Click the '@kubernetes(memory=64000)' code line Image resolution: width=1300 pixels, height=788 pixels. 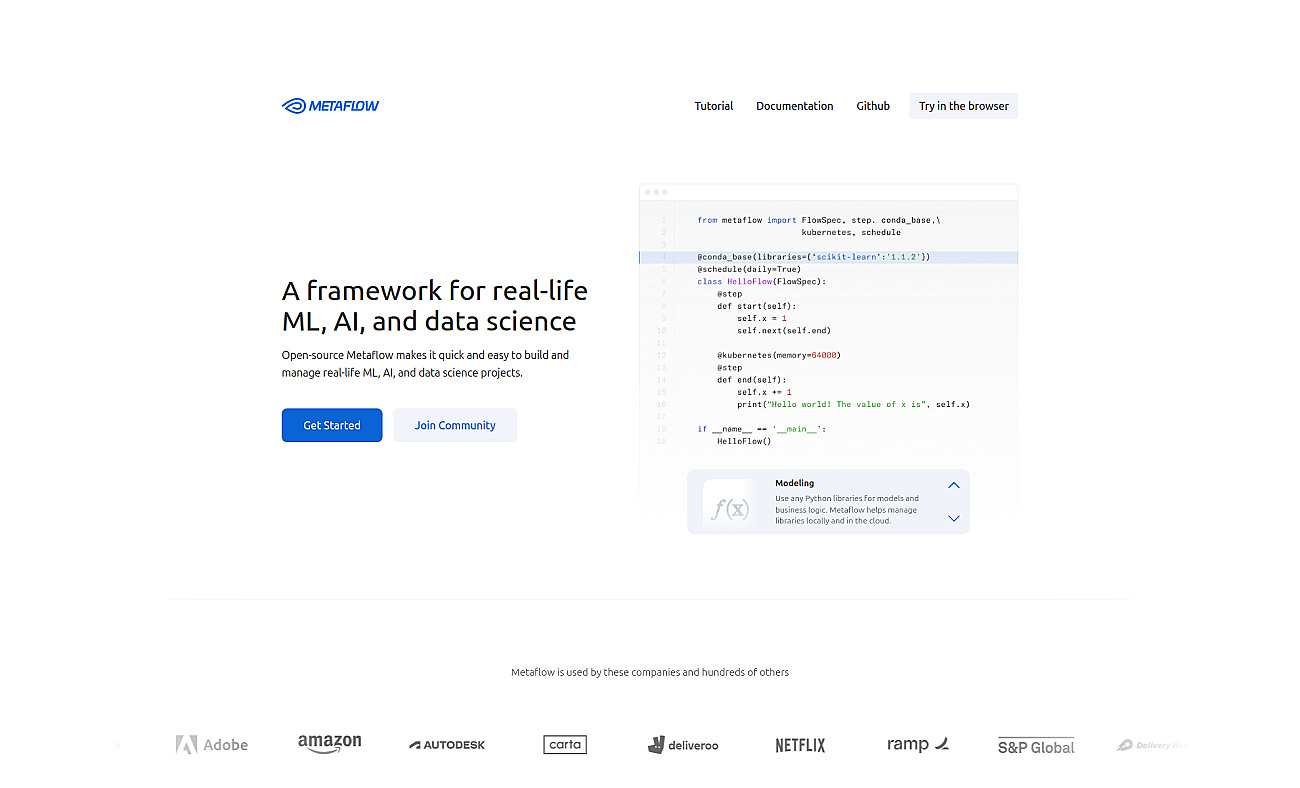(779, 355)
